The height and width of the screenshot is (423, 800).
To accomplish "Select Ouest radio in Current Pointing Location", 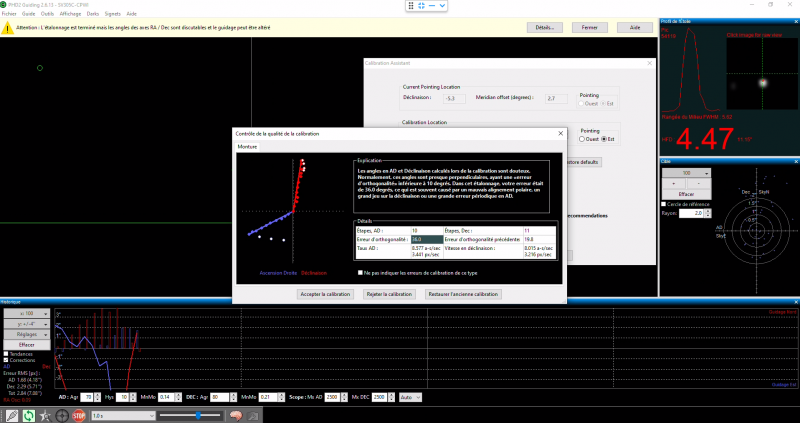I will (x=581, y=104).
